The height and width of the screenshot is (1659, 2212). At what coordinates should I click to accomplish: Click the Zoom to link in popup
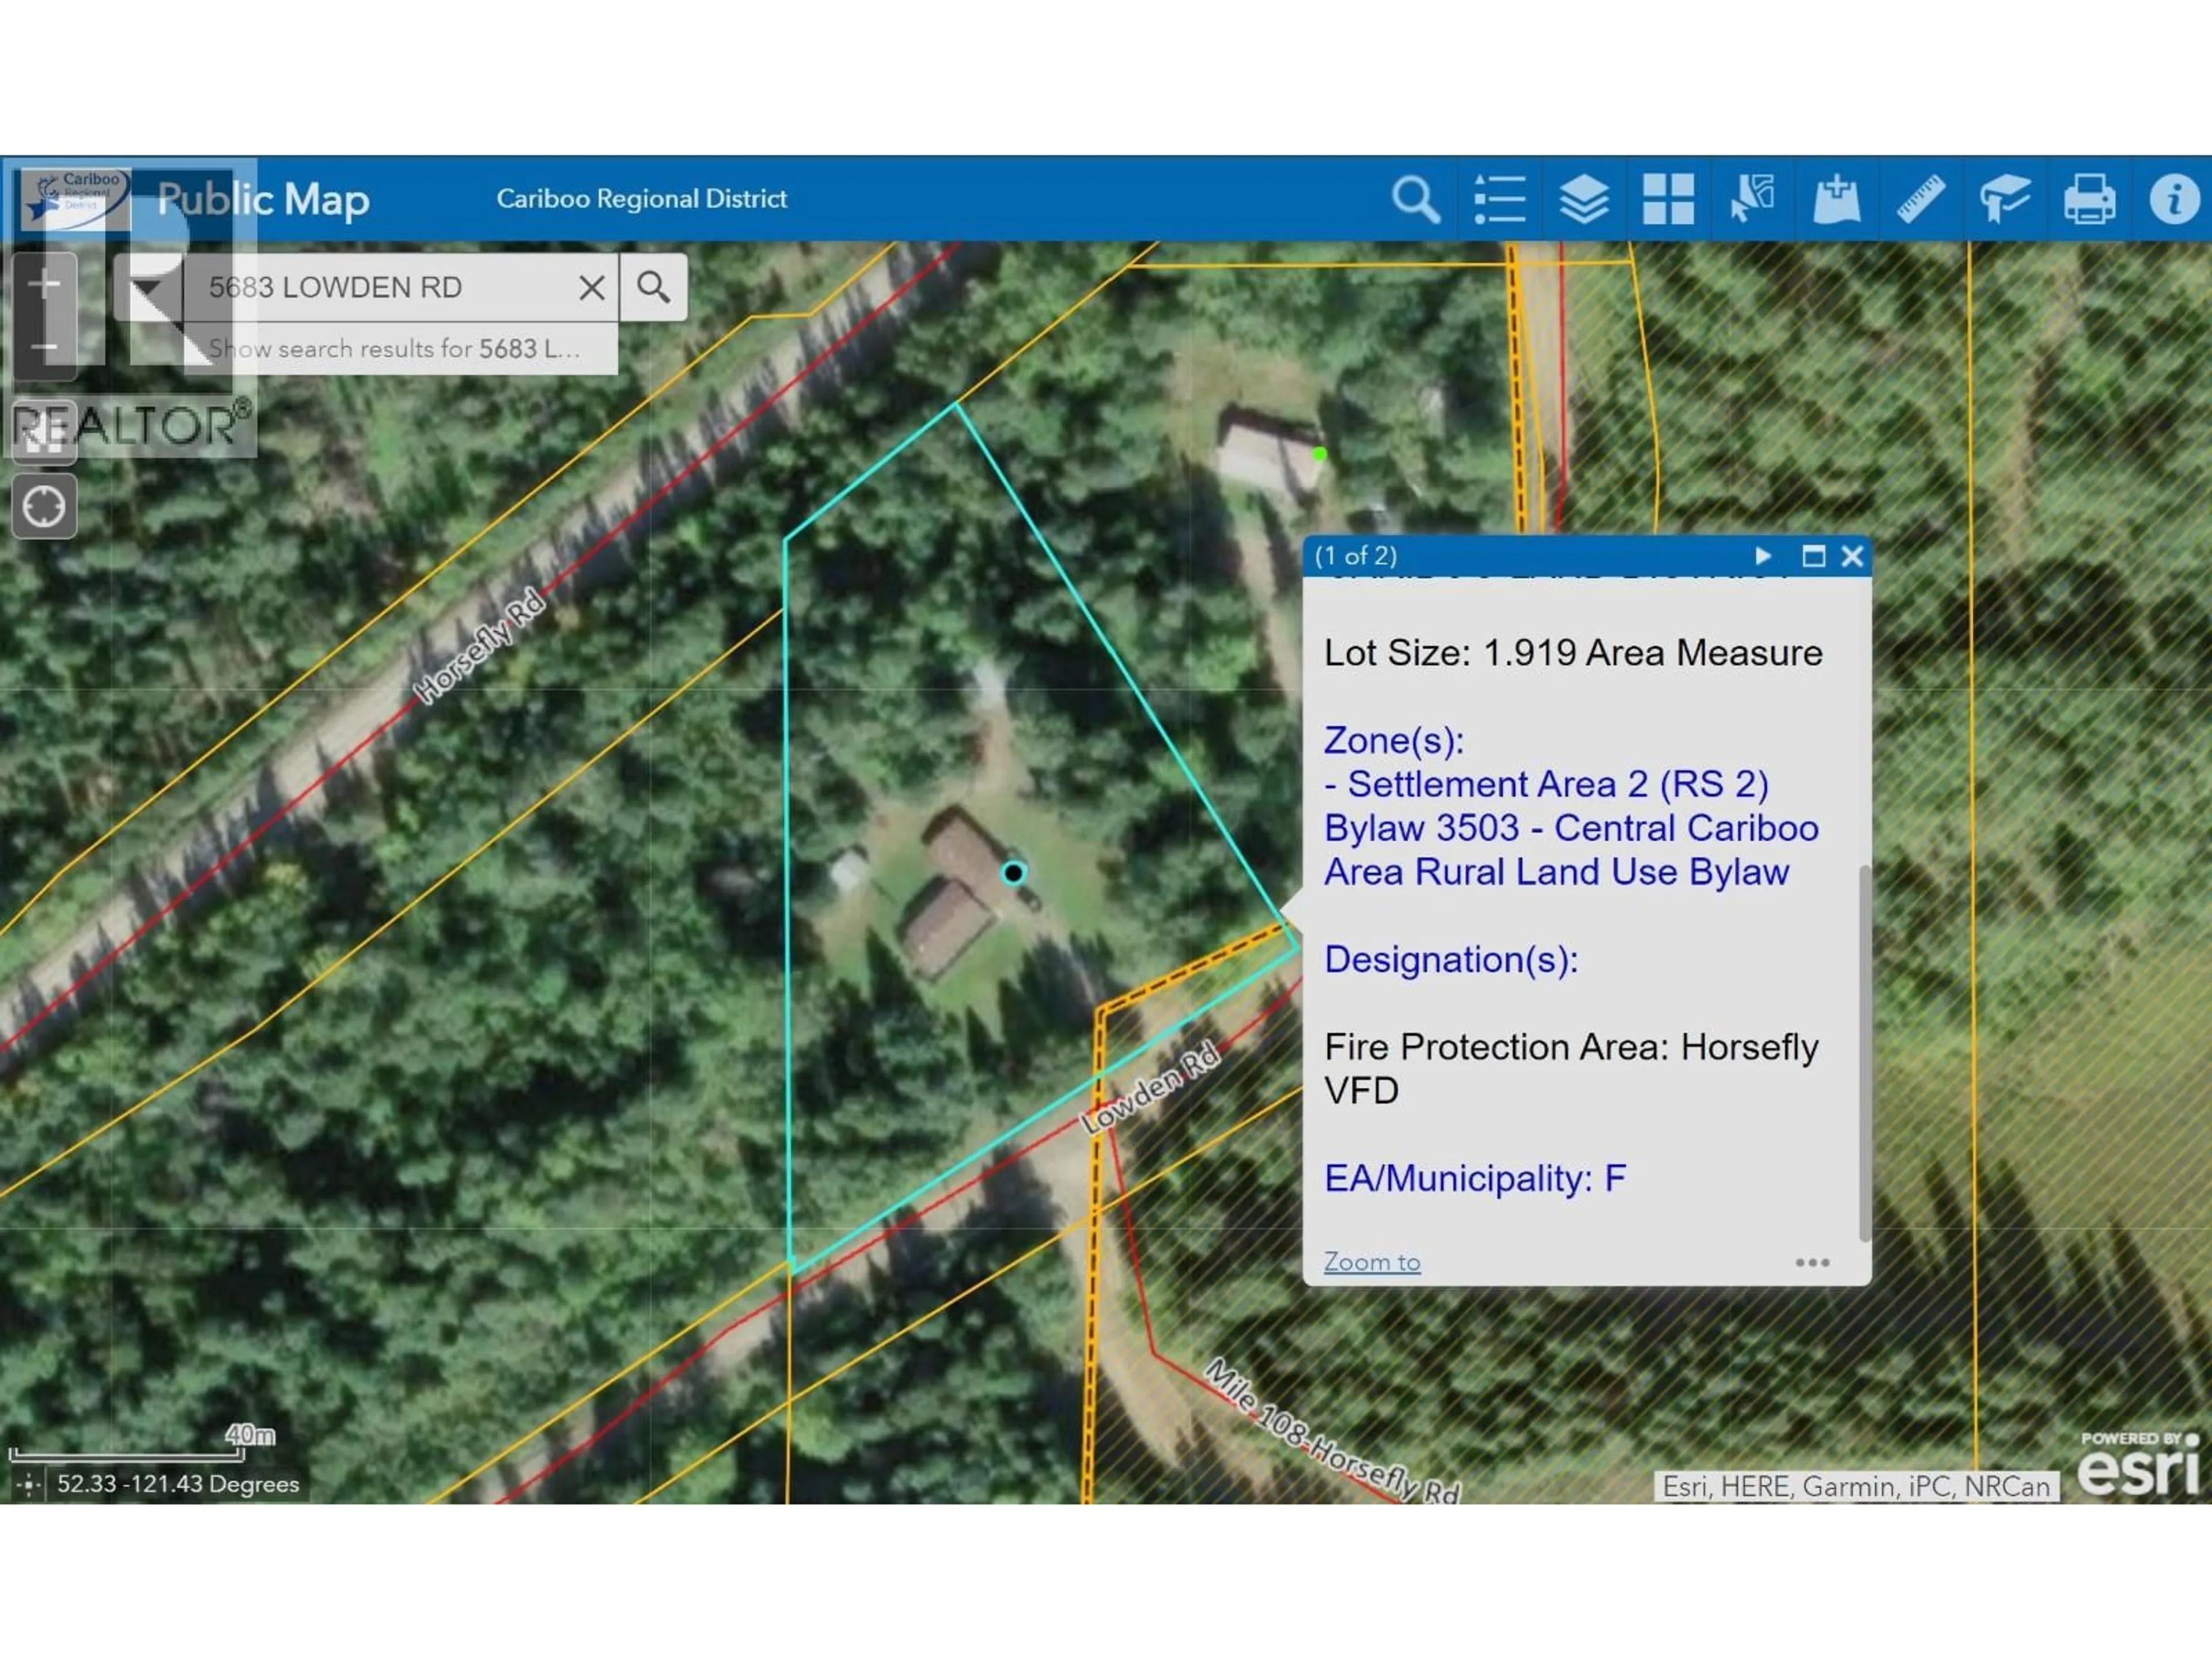click(1372, 1262)
